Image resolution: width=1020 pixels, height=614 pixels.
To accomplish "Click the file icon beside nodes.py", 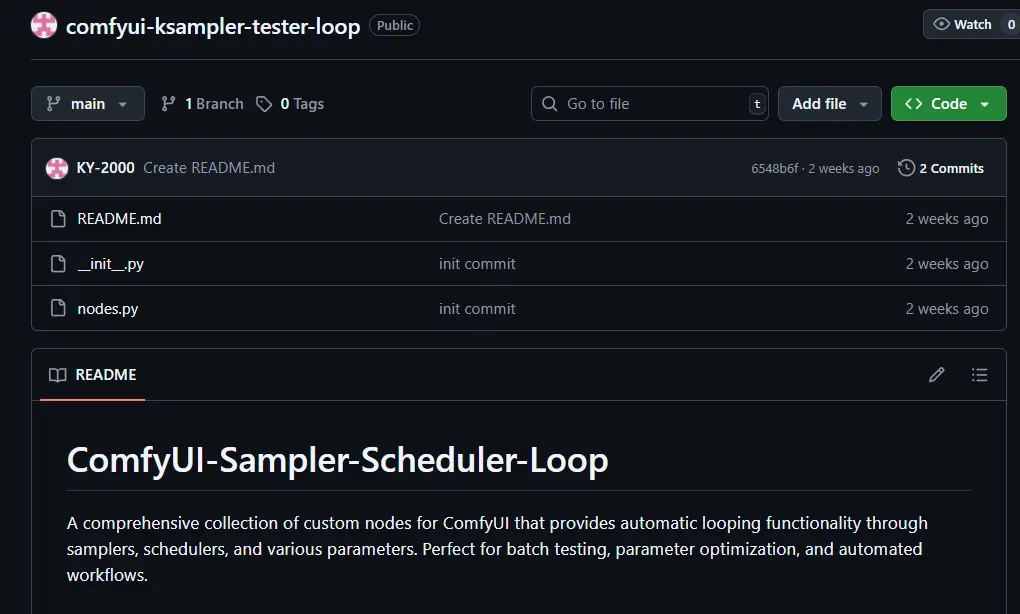I will pos(57,308).
